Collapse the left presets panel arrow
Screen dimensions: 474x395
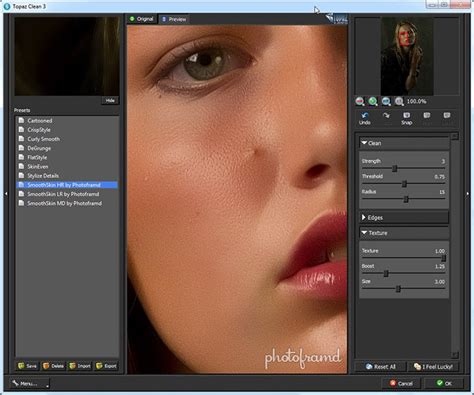[x=6, y=193]
